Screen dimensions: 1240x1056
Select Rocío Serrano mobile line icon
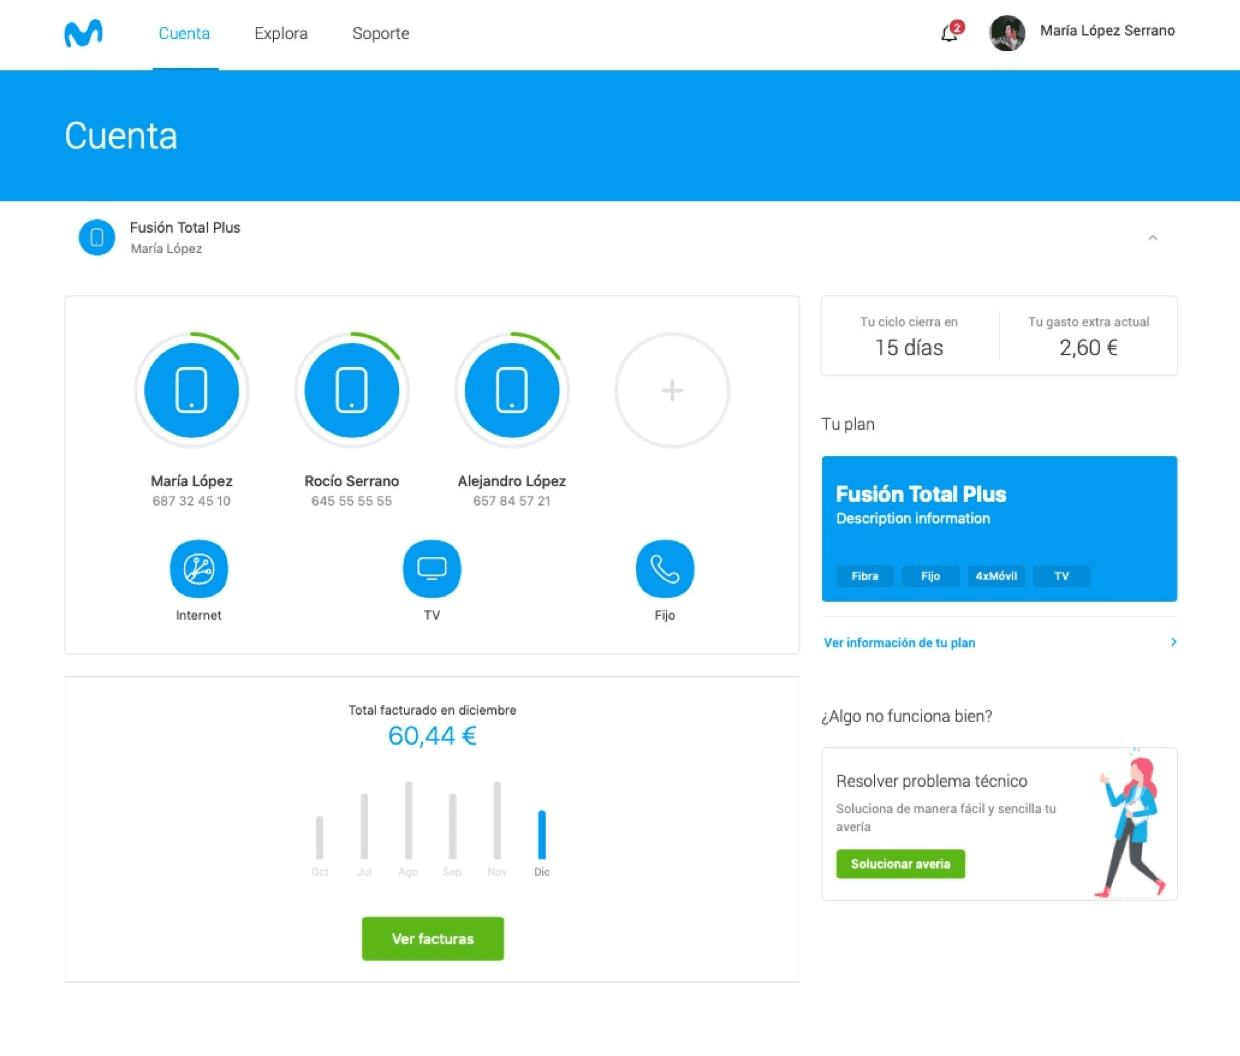point(352,390)
